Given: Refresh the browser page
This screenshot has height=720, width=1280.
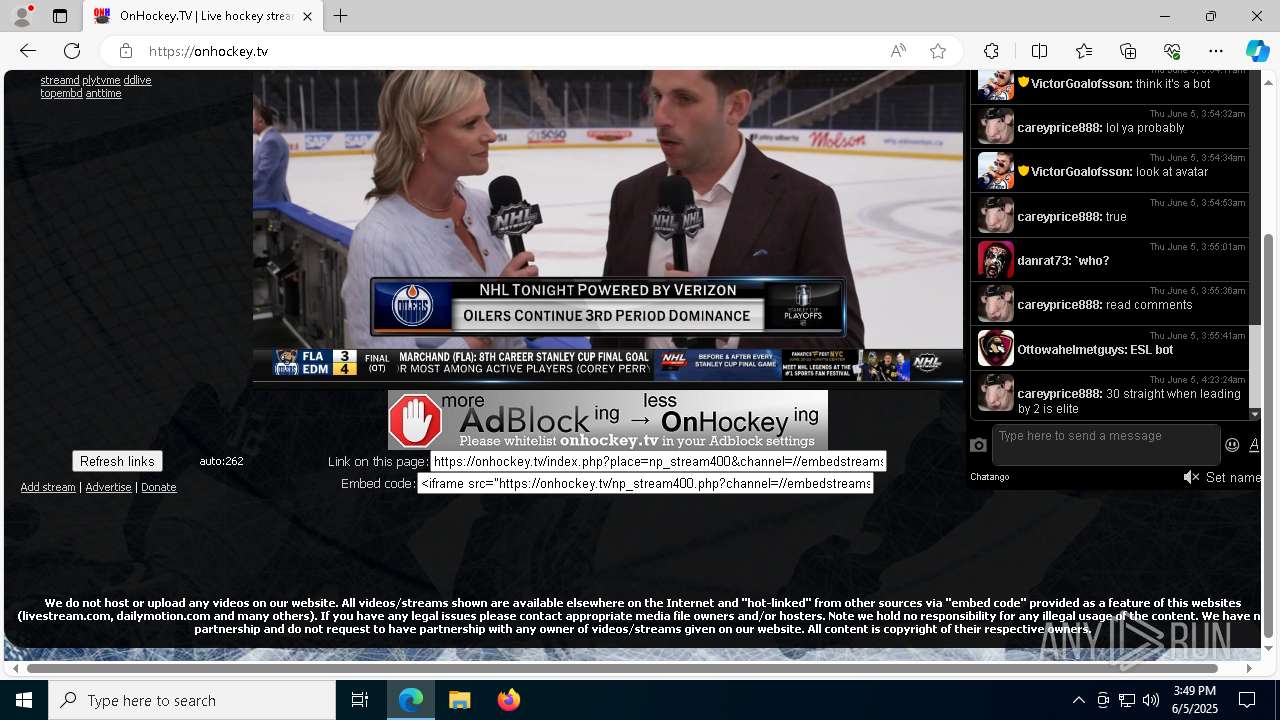Looking at the screenshot, I should click(72, 51).
